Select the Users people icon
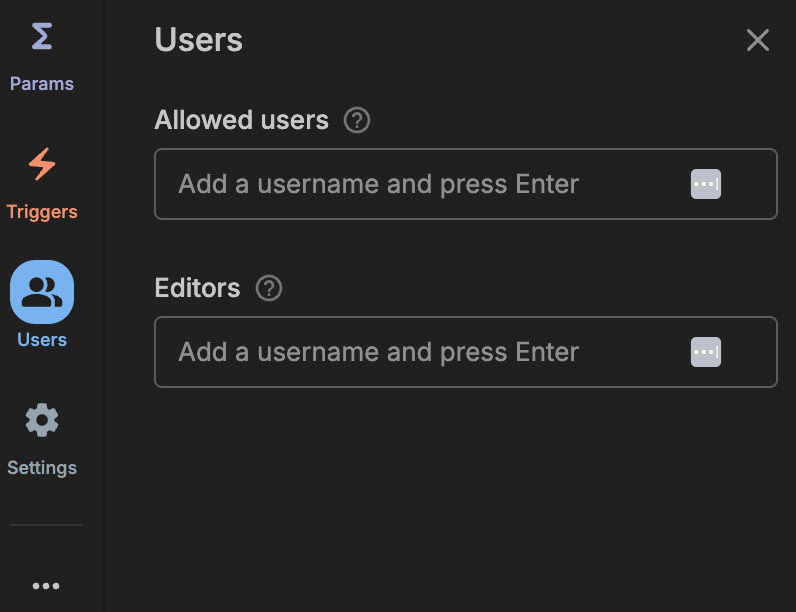Screen dimensions: 796x612 pos(42,292)
